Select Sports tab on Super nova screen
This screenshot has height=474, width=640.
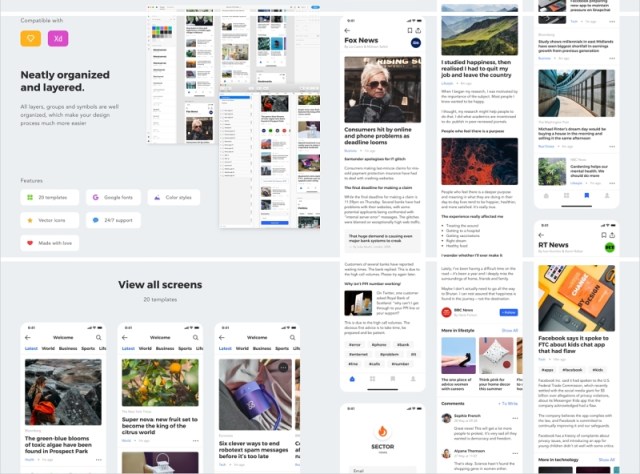pyautogui.click(x=185, y=349)
